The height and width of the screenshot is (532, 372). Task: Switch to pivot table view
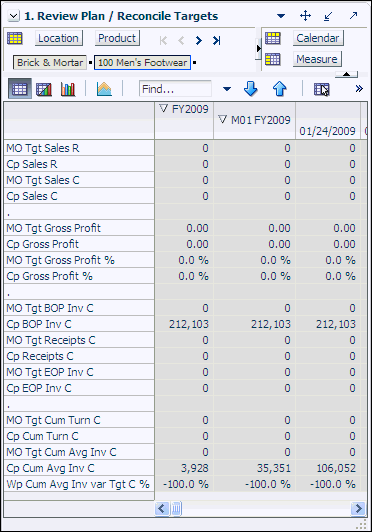pyautogui.click(x=20, y=89)
